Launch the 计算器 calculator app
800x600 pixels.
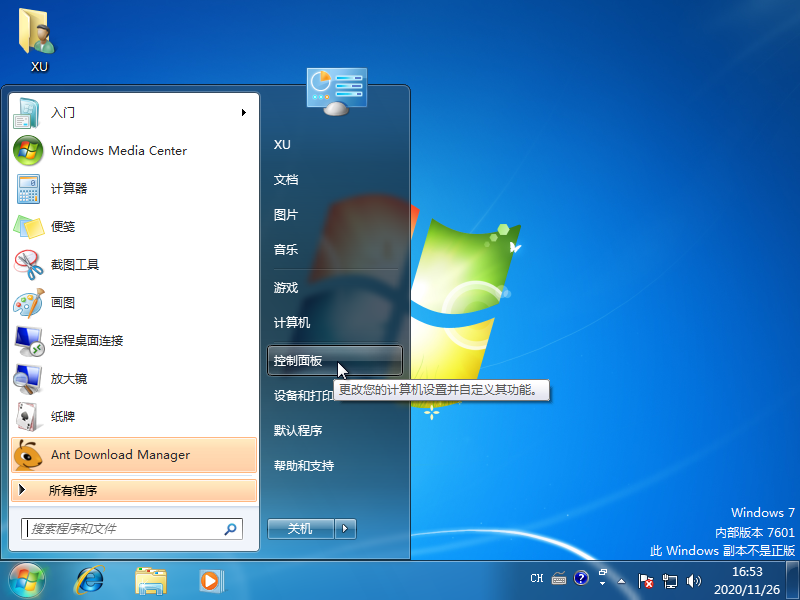click(68, 189)
